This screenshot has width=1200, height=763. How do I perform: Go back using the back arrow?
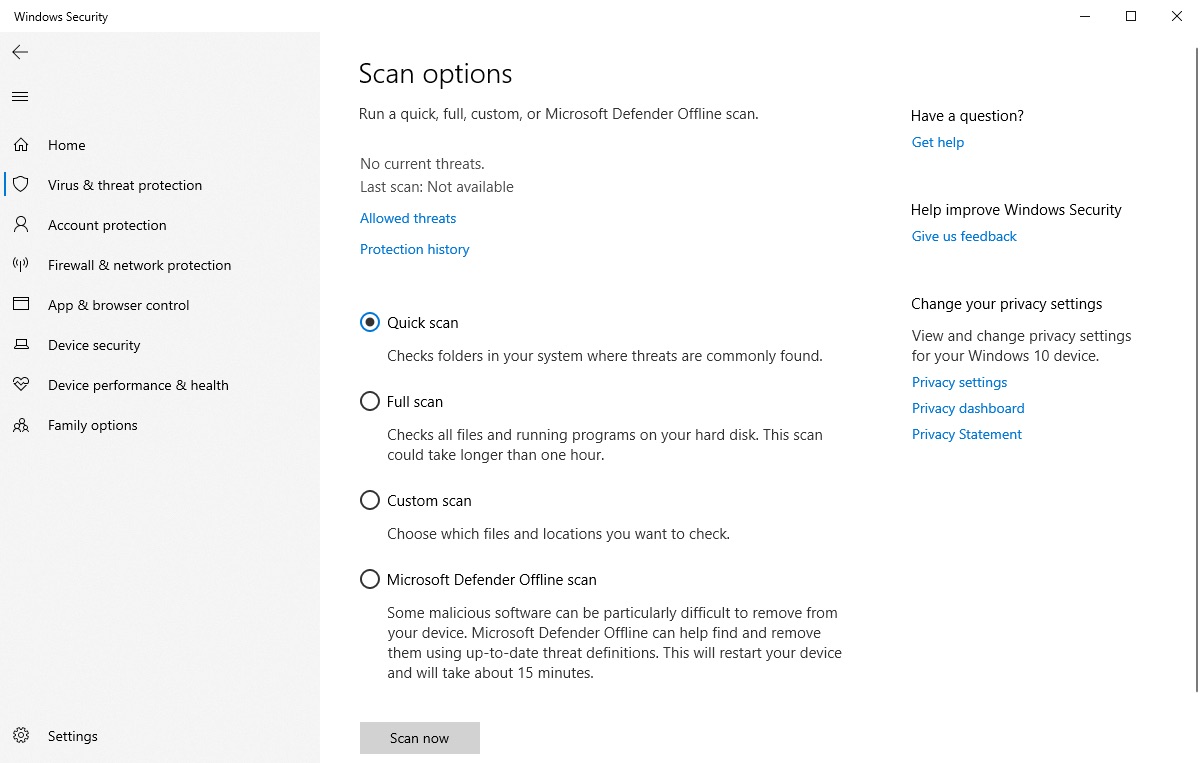20,52
